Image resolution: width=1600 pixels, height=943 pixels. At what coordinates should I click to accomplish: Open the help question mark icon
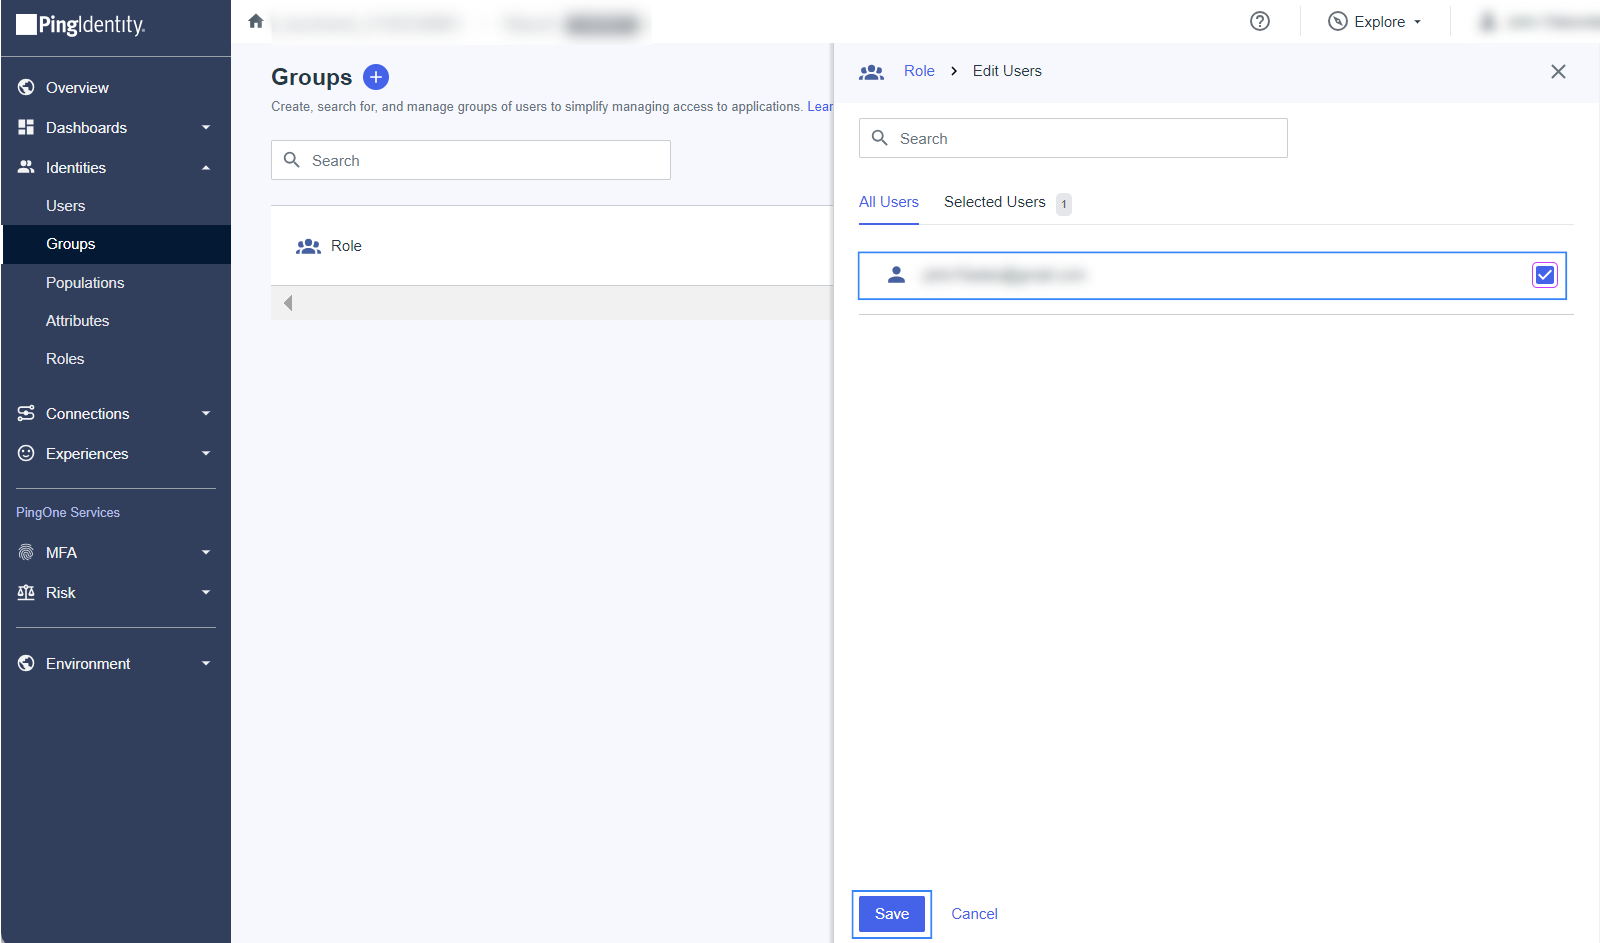point(1260,21)
